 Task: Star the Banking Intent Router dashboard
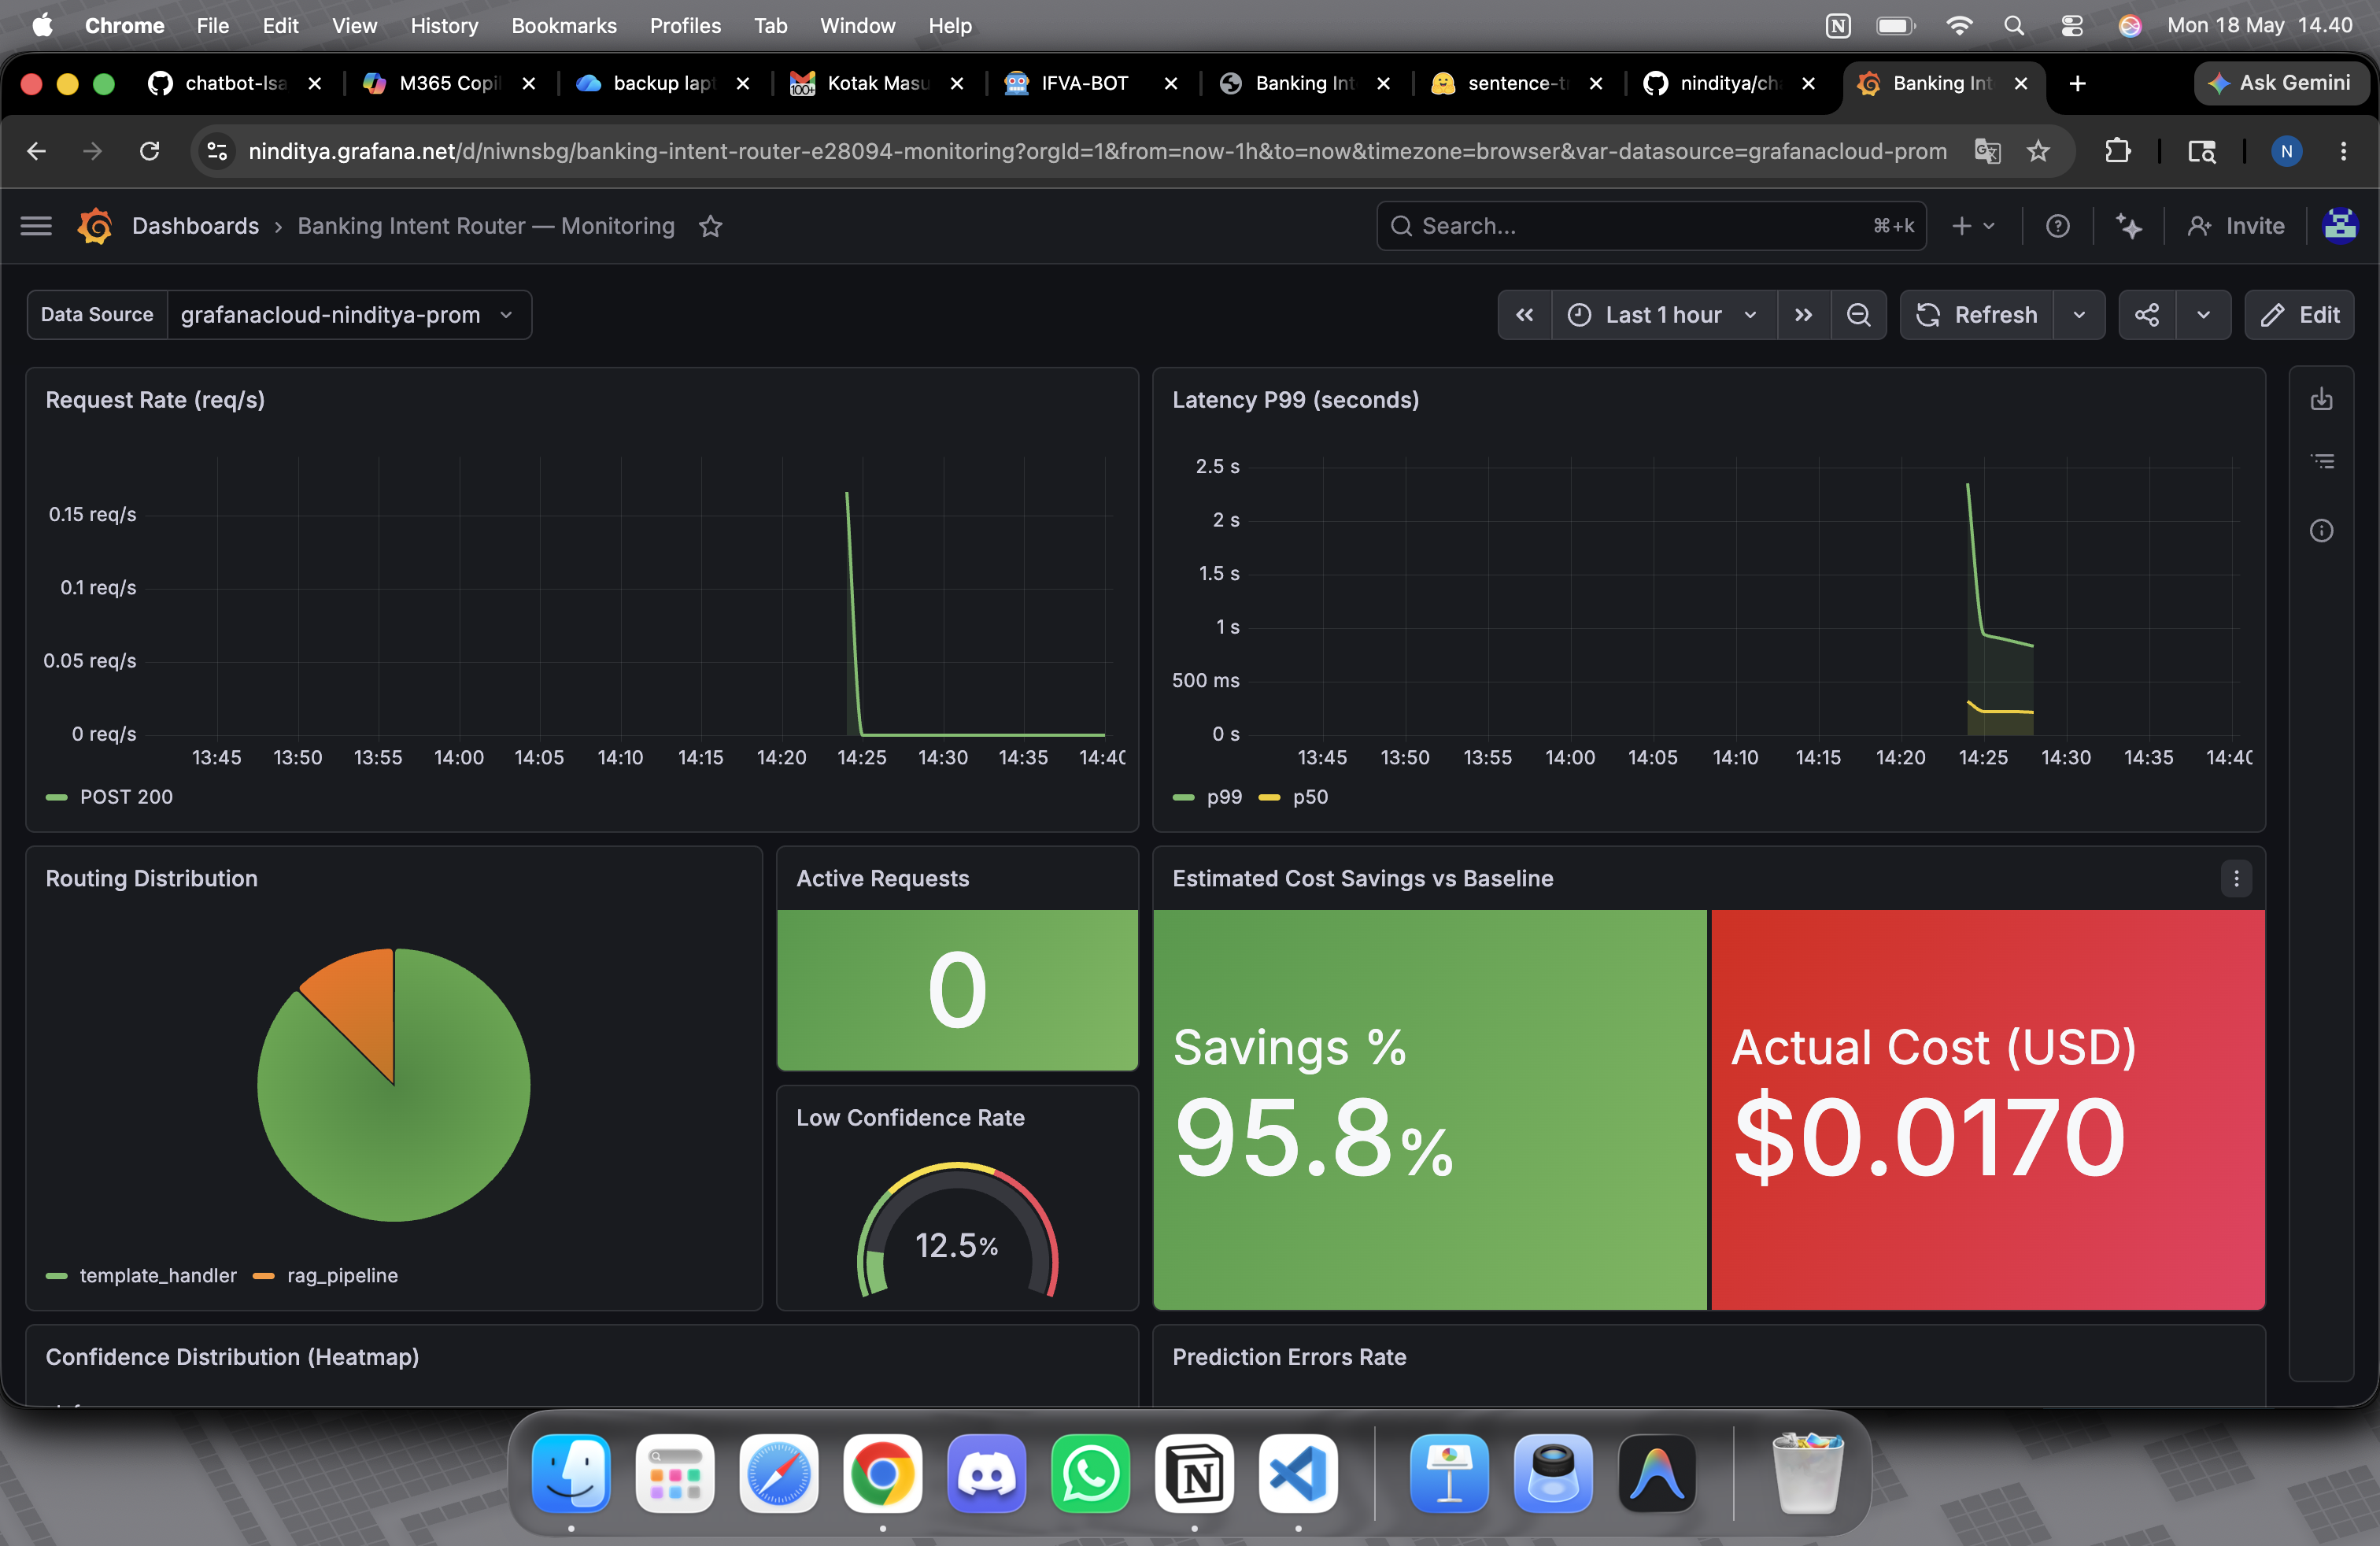[711, 226]
